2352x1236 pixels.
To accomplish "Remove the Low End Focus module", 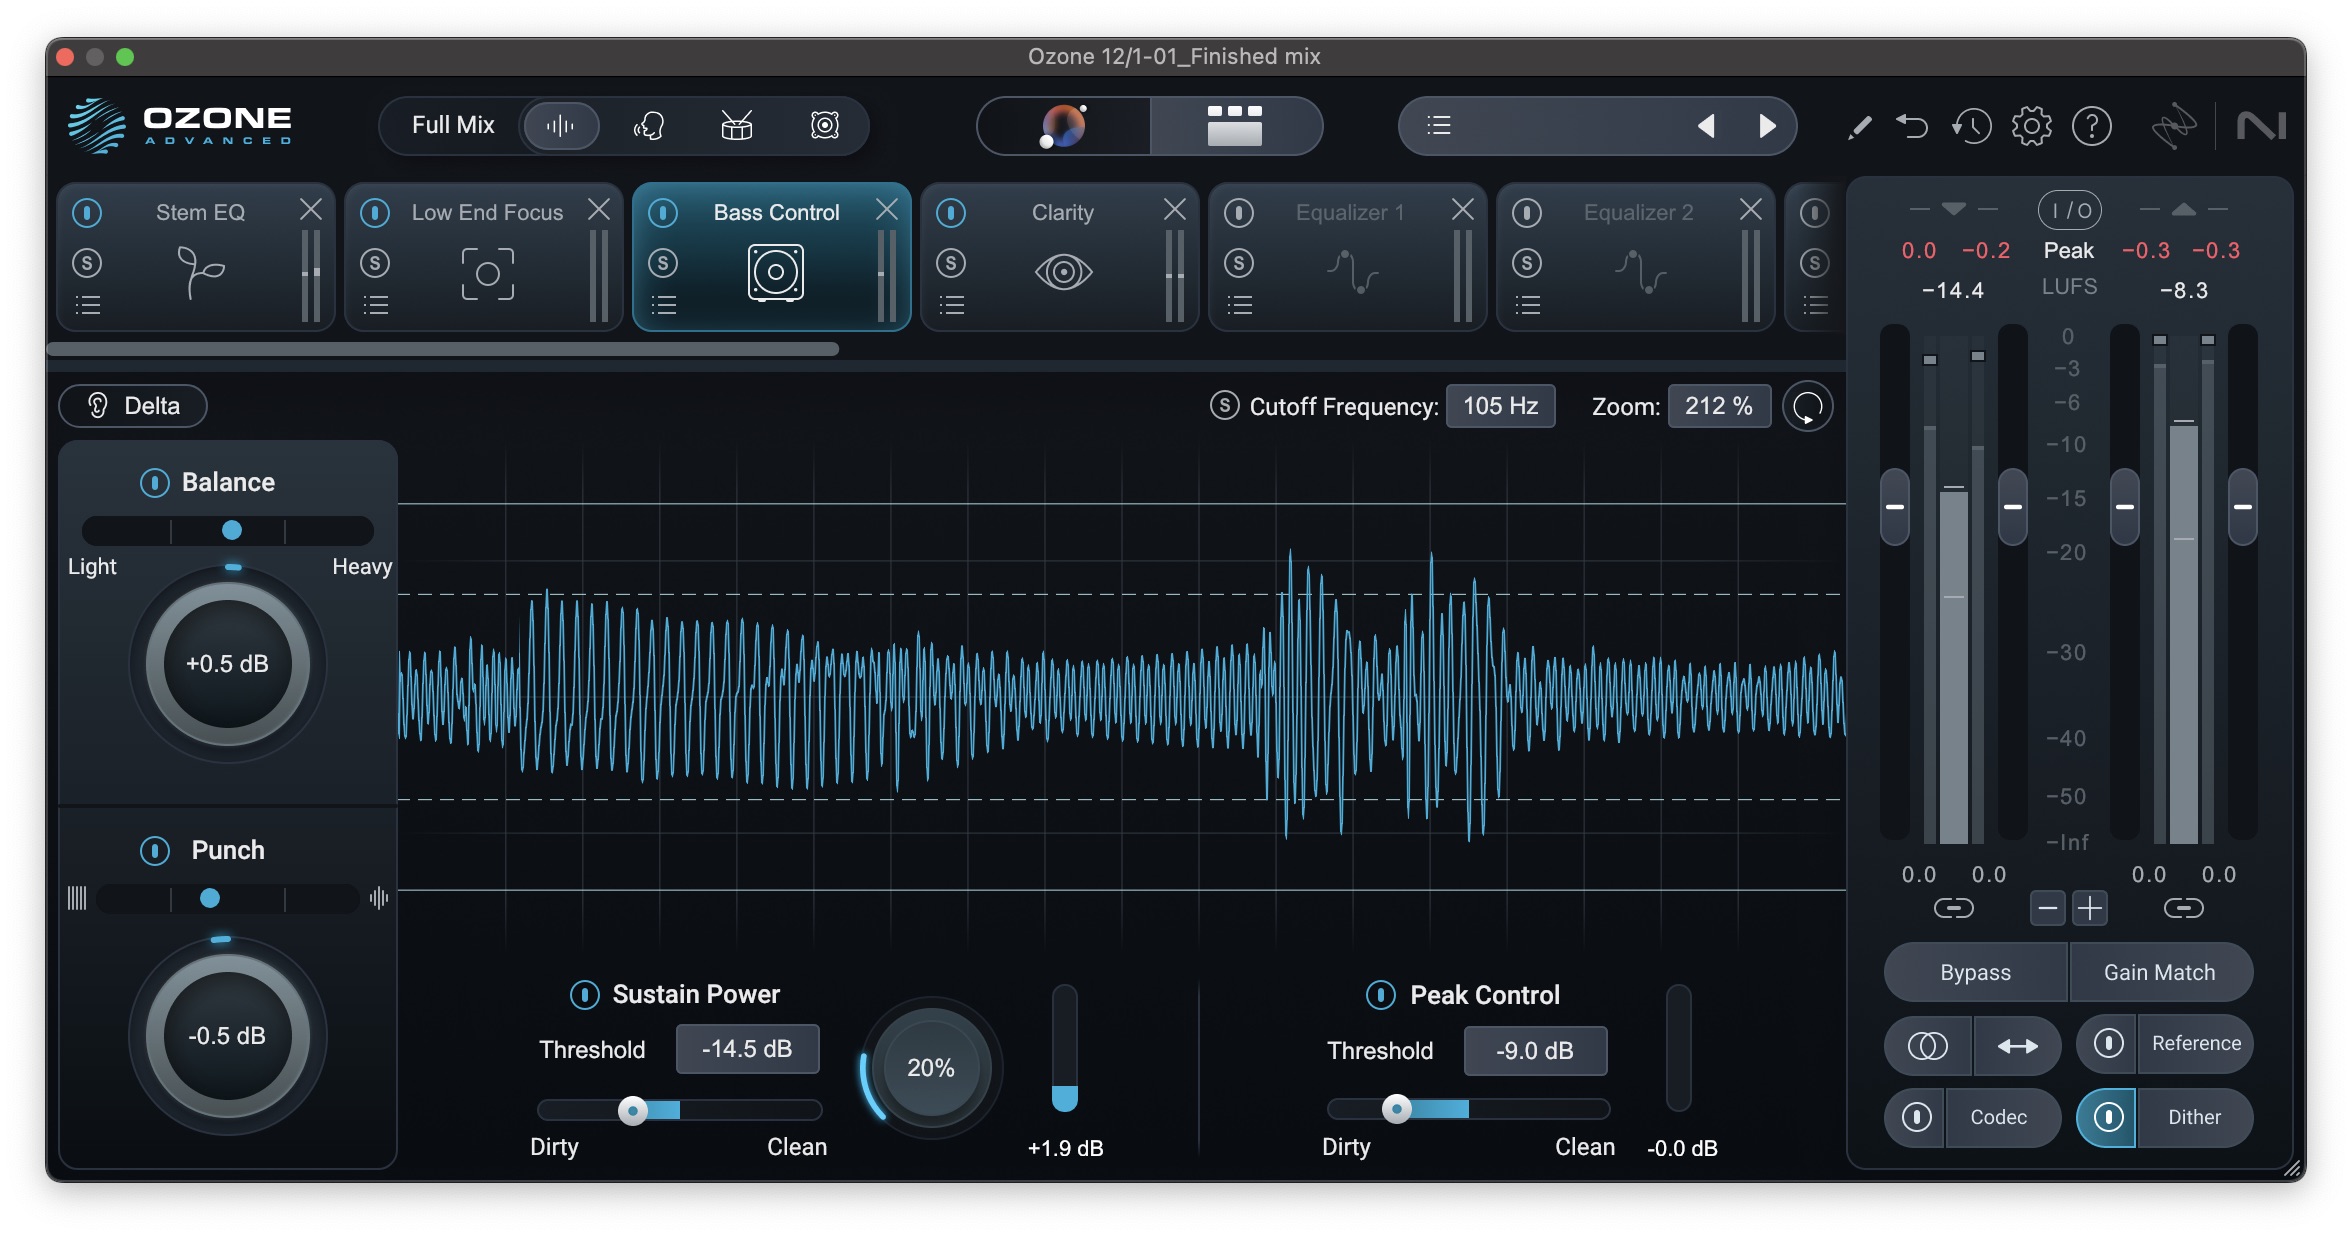I will point(599,209).
